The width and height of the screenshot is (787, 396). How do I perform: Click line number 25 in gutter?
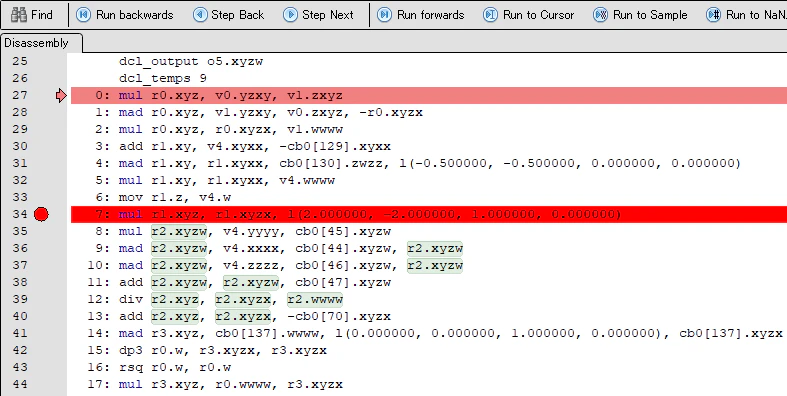coord(20,61)
